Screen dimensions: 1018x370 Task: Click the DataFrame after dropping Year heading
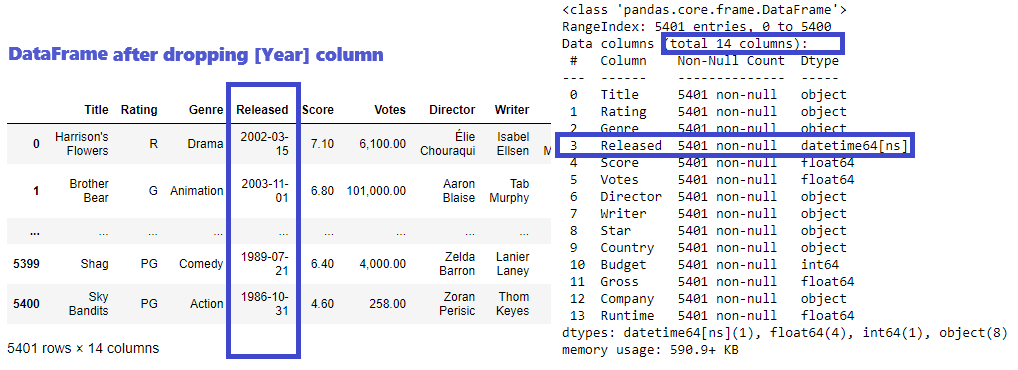click(195, 55)
